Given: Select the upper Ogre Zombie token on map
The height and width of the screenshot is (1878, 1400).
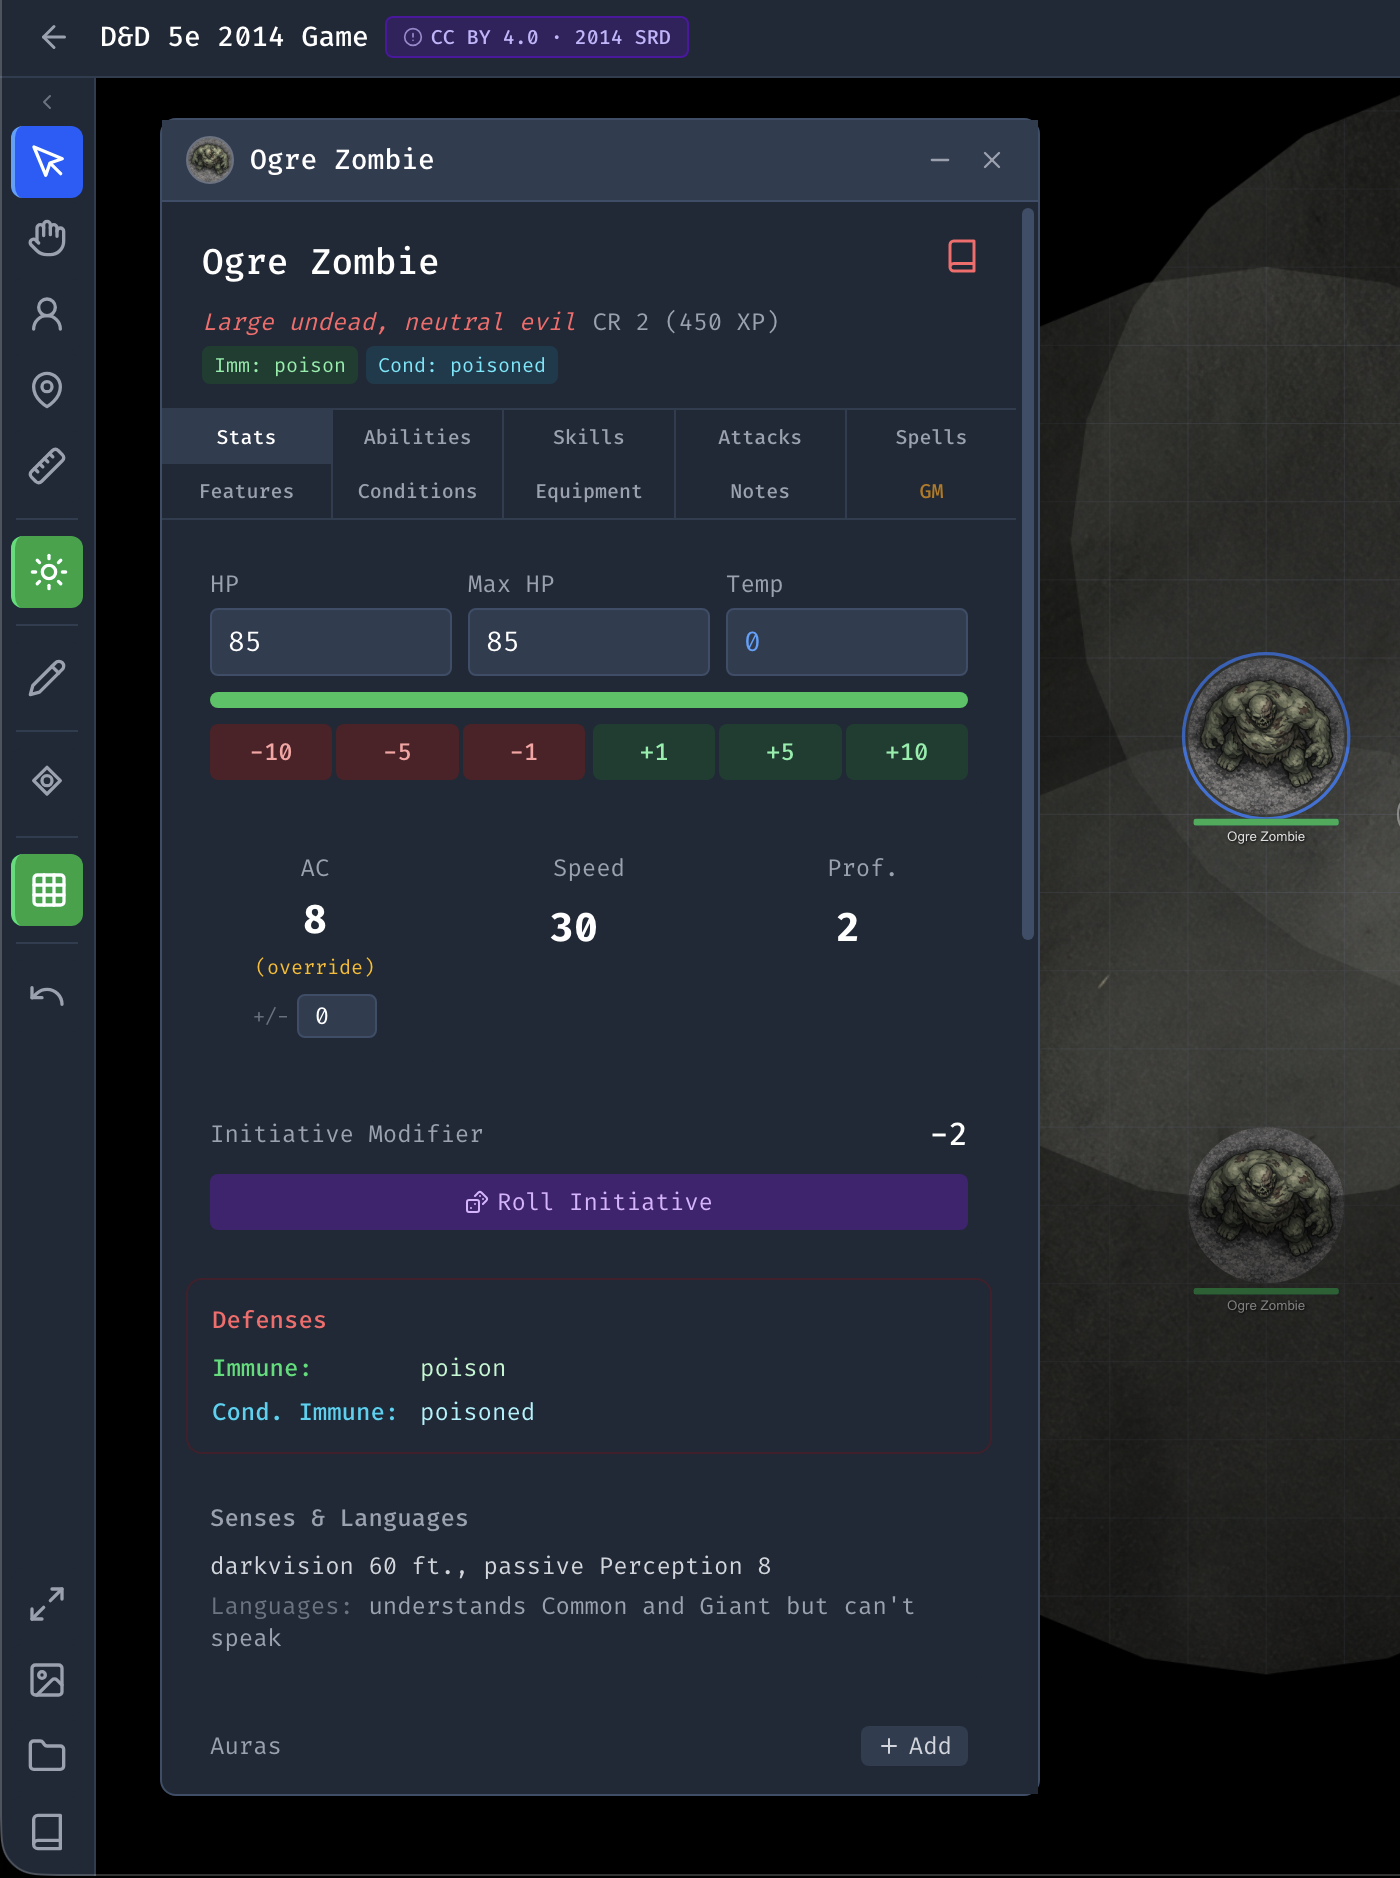Looking at the screenshot, I should tap(1266, 737).
